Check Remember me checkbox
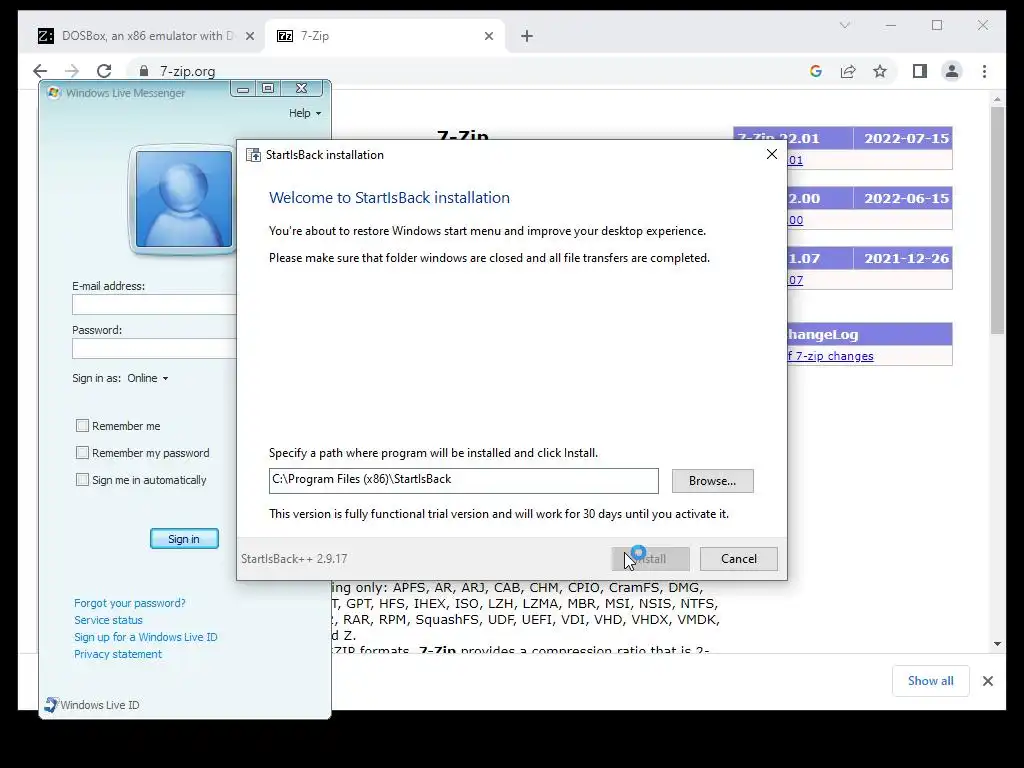This screenshot has width=1024, height=768. 82,426
